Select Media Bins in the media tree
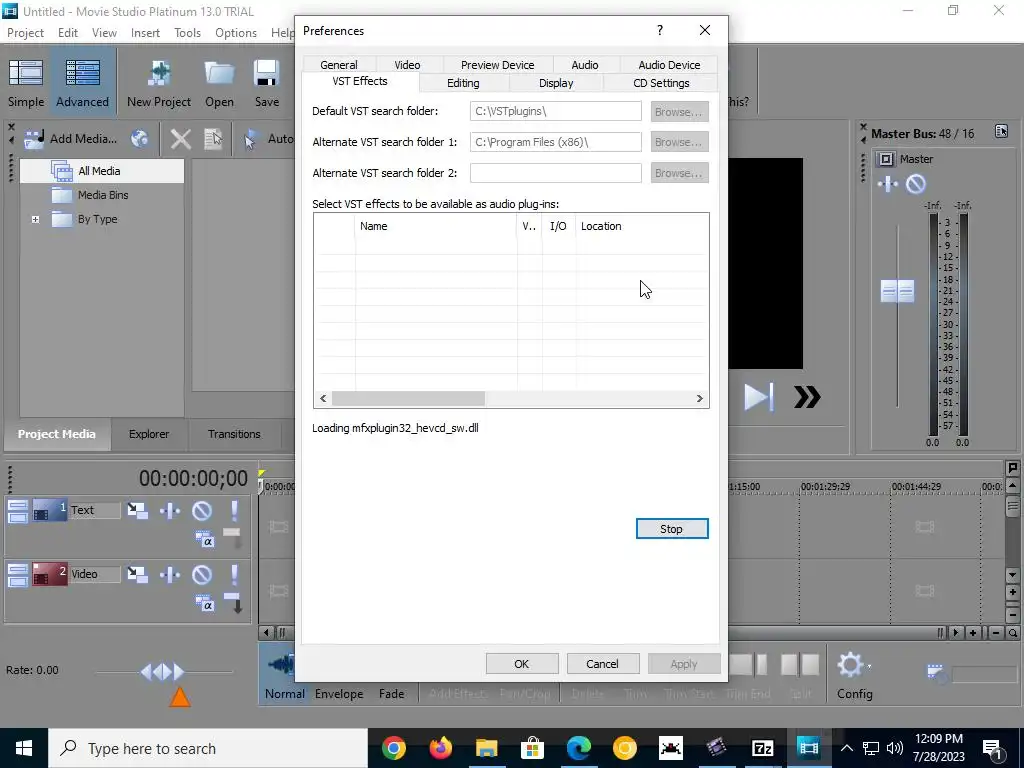1024x768 pixels. tap(103, 195)
